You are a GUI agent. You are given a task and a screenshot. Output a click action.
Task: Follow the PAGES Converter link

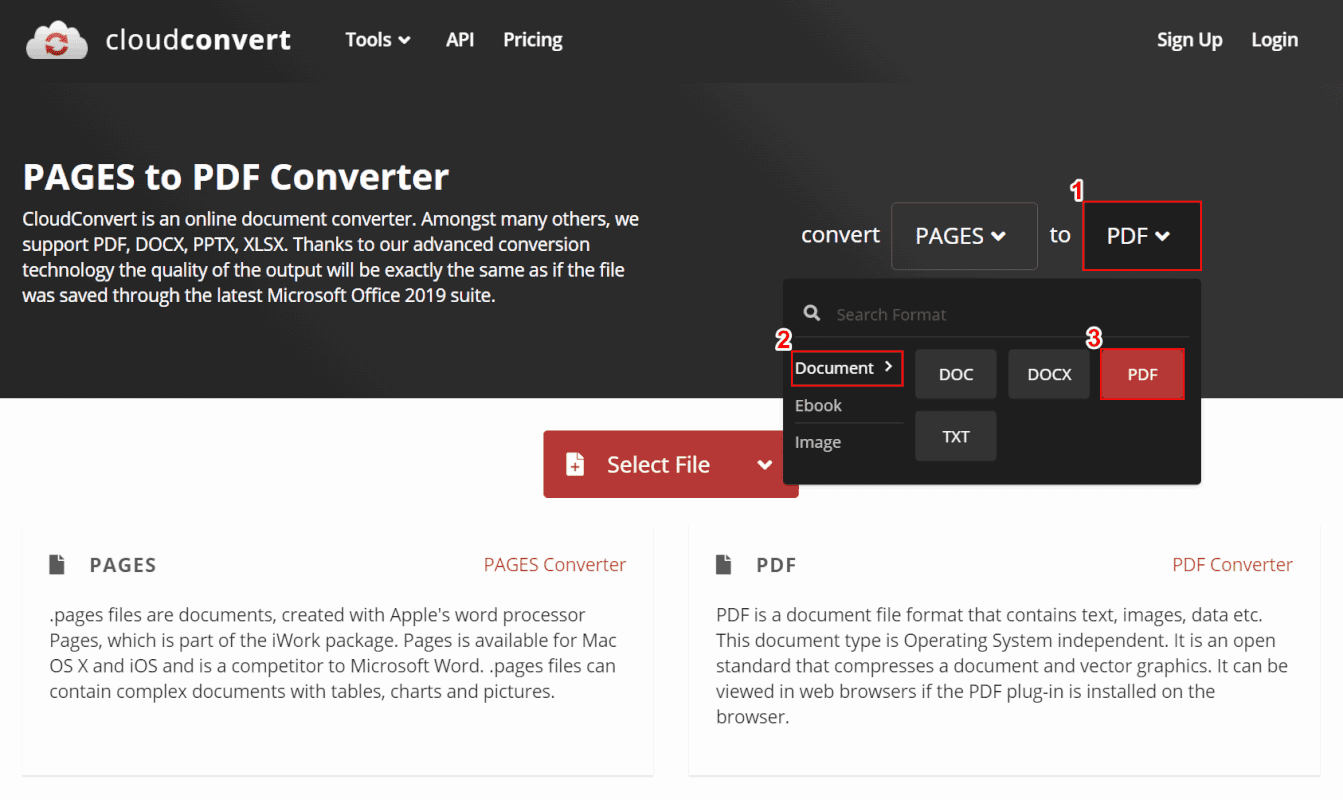[x=555, y=565]
